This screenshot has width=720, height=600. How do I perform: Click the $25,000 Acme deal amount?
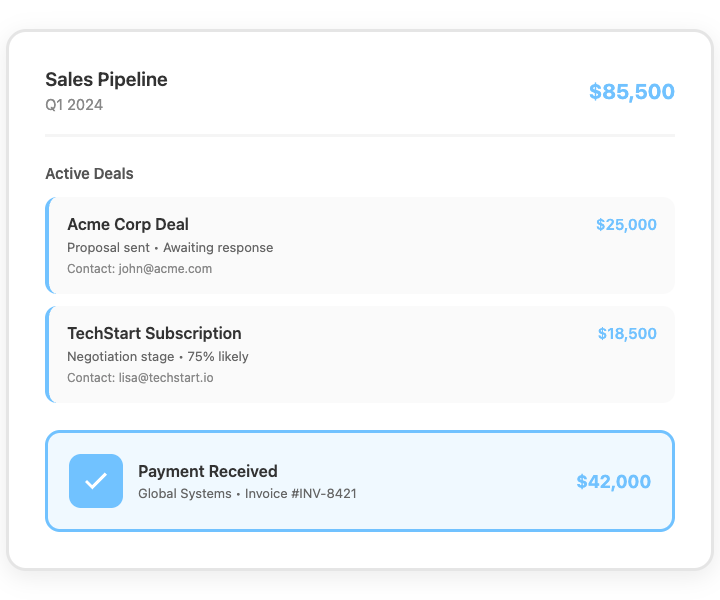click(626, 224)
